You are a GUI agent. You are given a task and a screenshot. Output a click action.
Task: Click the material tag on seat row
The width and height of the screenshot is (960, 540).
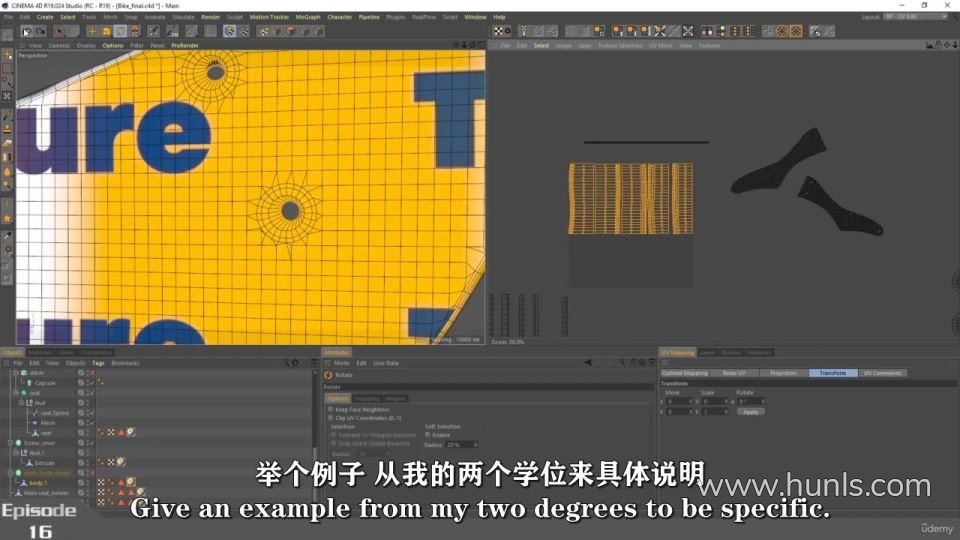coord(131,432)
